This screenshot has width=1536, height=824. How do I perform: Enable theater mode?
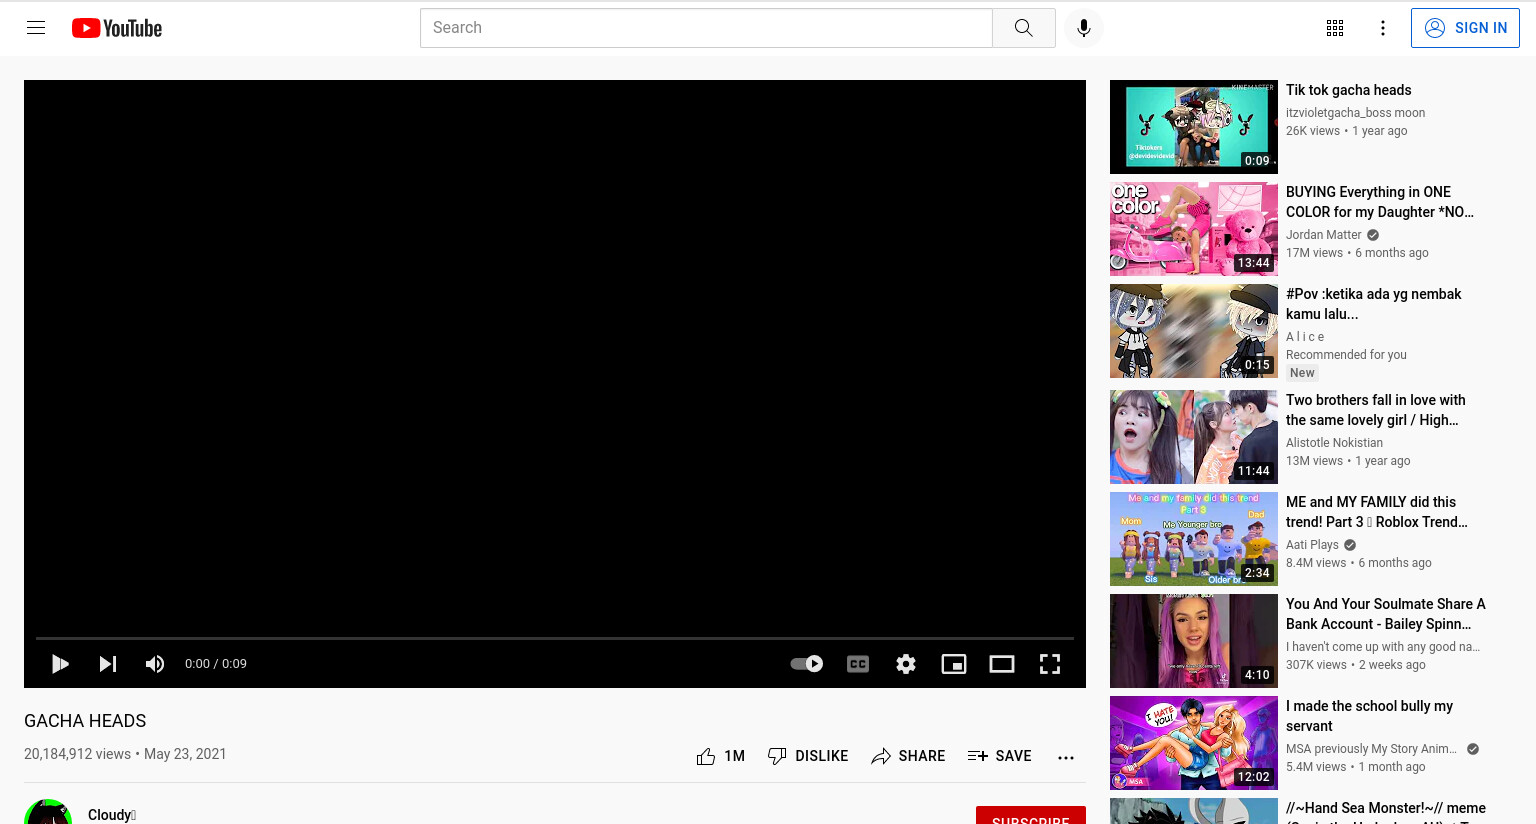click(x=1002, y=664)
